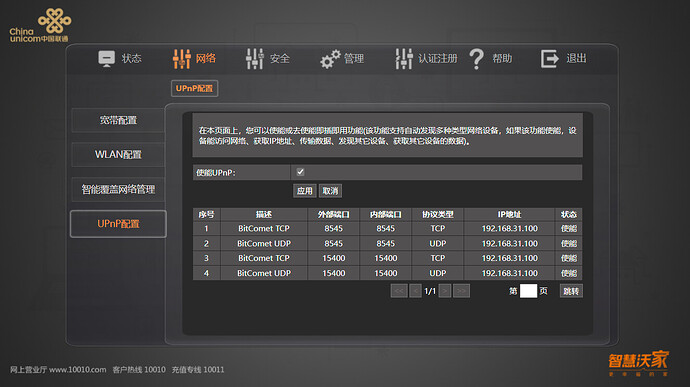This screenshot has width=690, height=387.
Task: Click the China Unicom logo
Action: tap(40, 26)
